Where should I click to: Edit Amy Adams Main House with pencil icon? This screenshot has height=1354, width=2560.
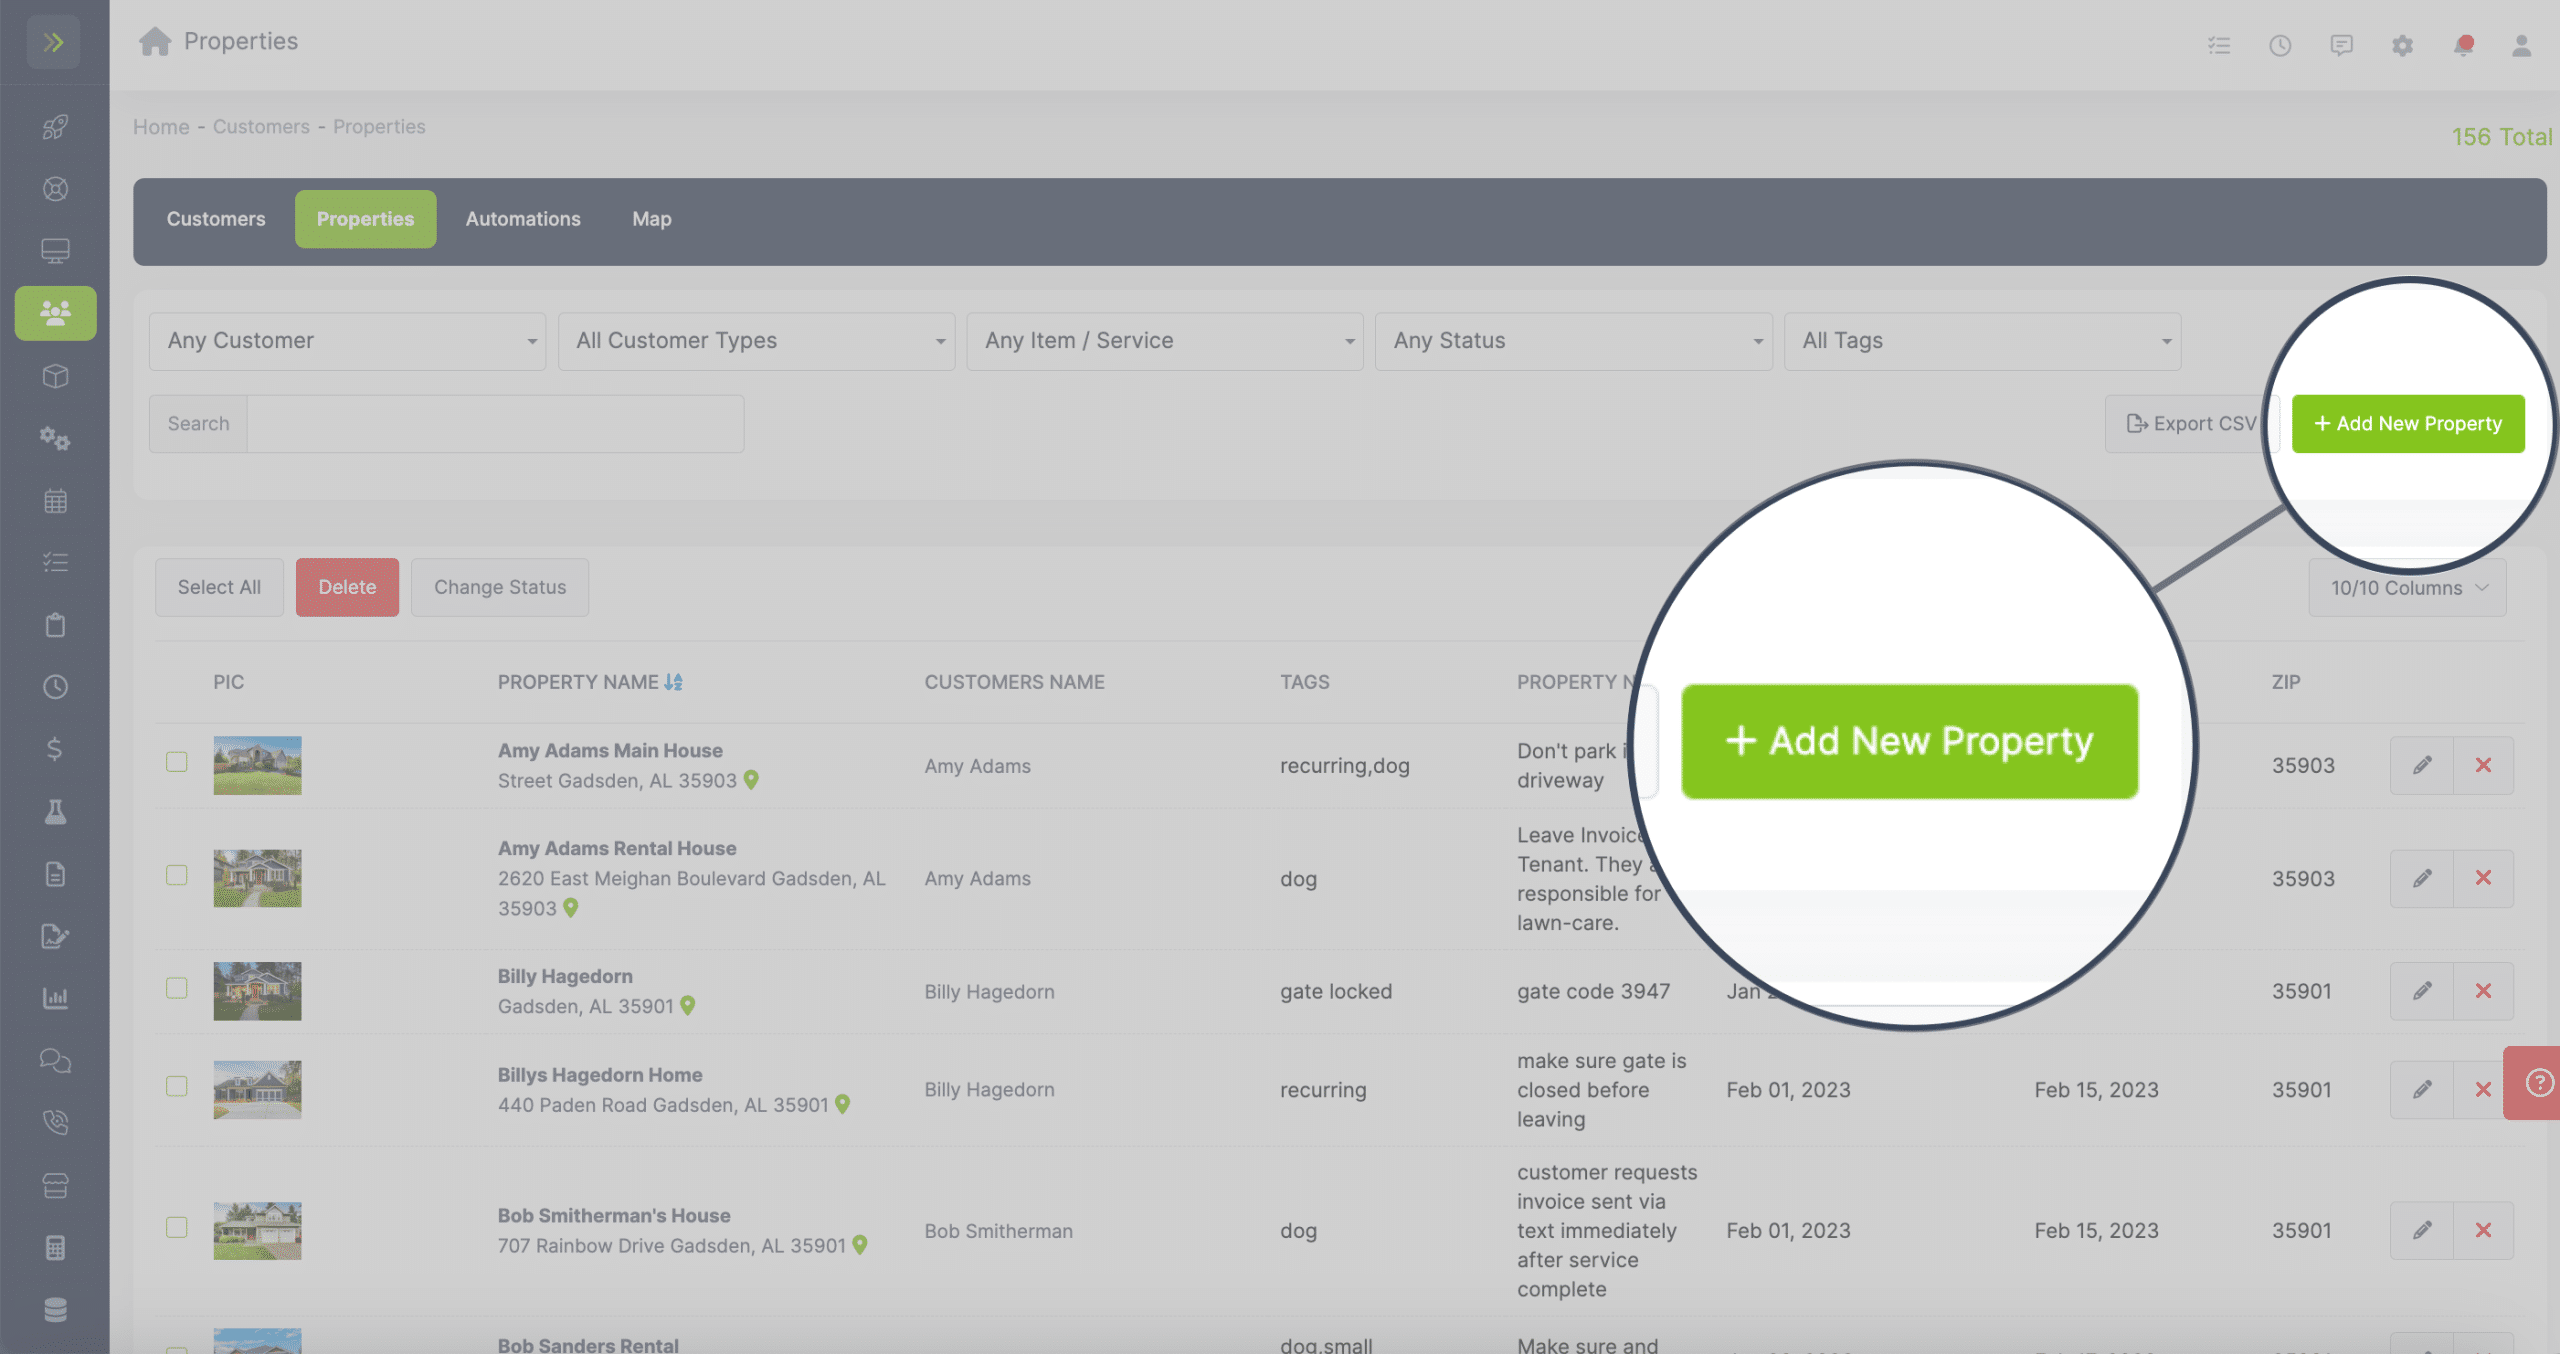click(x=2422, y=765)
